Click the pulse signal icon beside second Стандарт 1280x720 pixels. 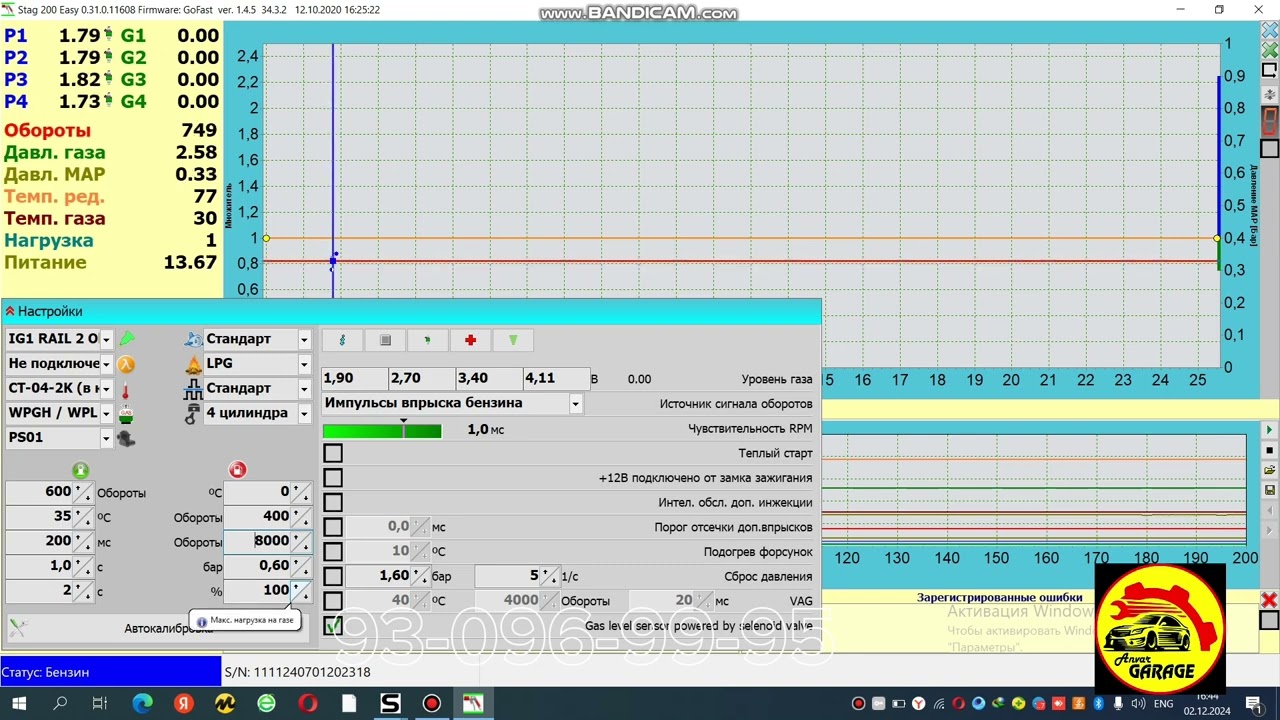coord(193,388)
